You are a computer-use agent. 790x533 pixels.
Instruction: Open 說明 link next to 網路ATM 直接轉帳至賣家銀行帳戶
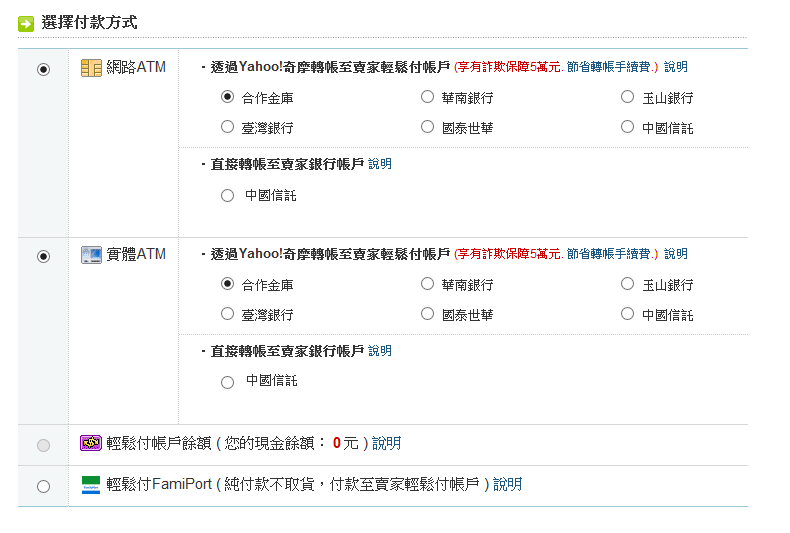coord(380,164)
